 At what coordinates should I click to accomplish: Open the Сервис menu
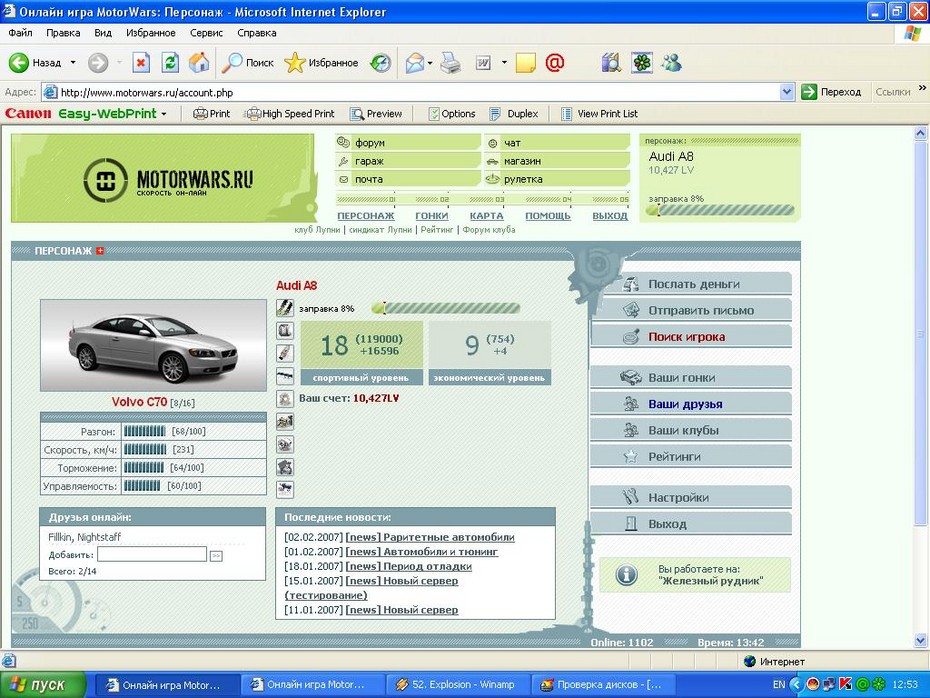(x=206, y=33)
